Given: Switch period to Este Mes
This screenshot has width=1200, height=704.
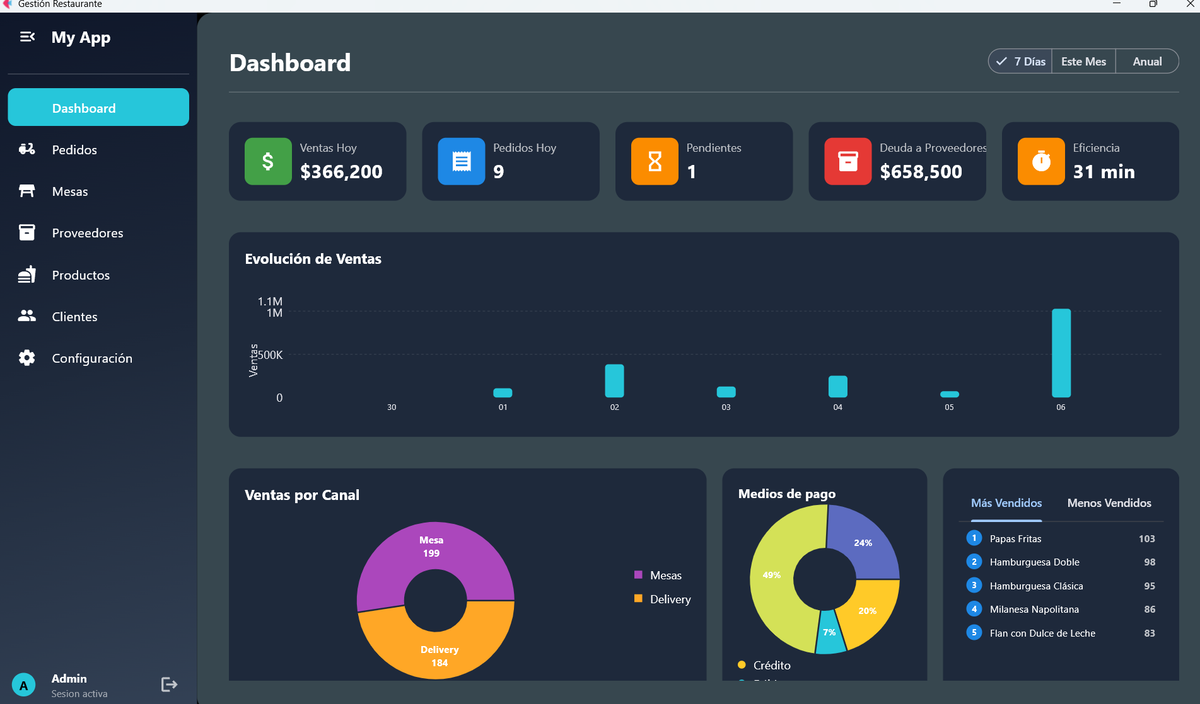Looking at the screenshot, I should tap(1083, 62).
